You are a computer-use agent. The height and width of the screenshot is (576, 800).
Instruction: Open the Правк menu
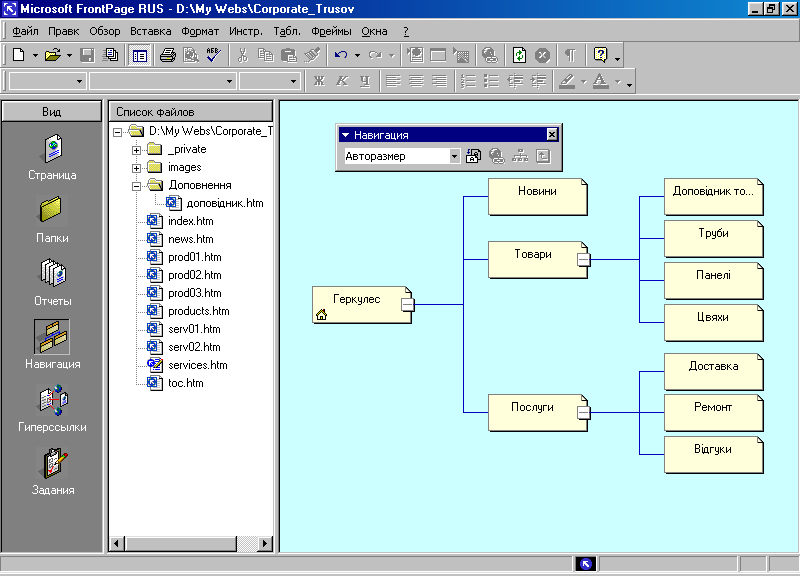[x=63, y=31]
